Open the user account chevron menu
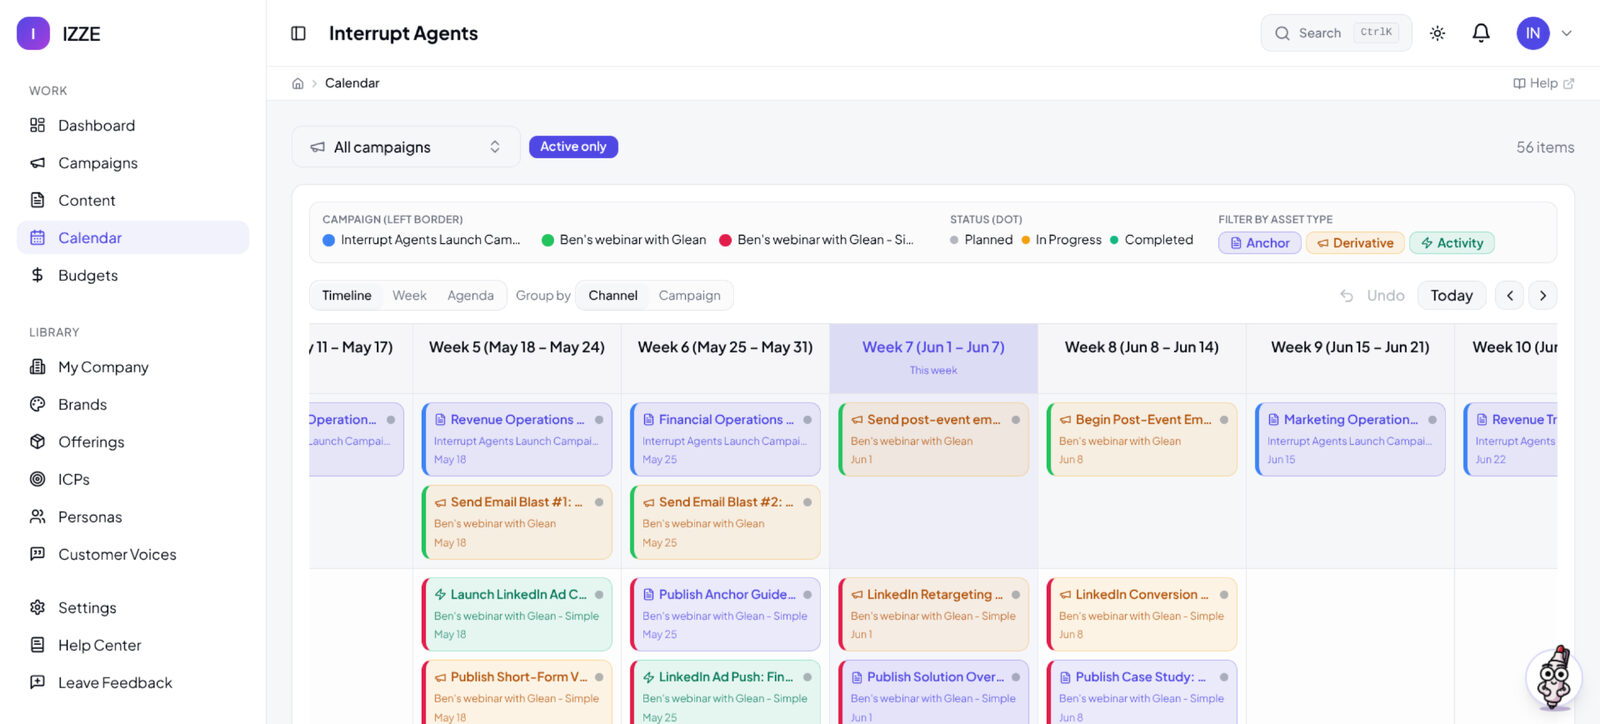Image resolution: width=1600 pixels, height=724 pixels. coord(1567,33)
